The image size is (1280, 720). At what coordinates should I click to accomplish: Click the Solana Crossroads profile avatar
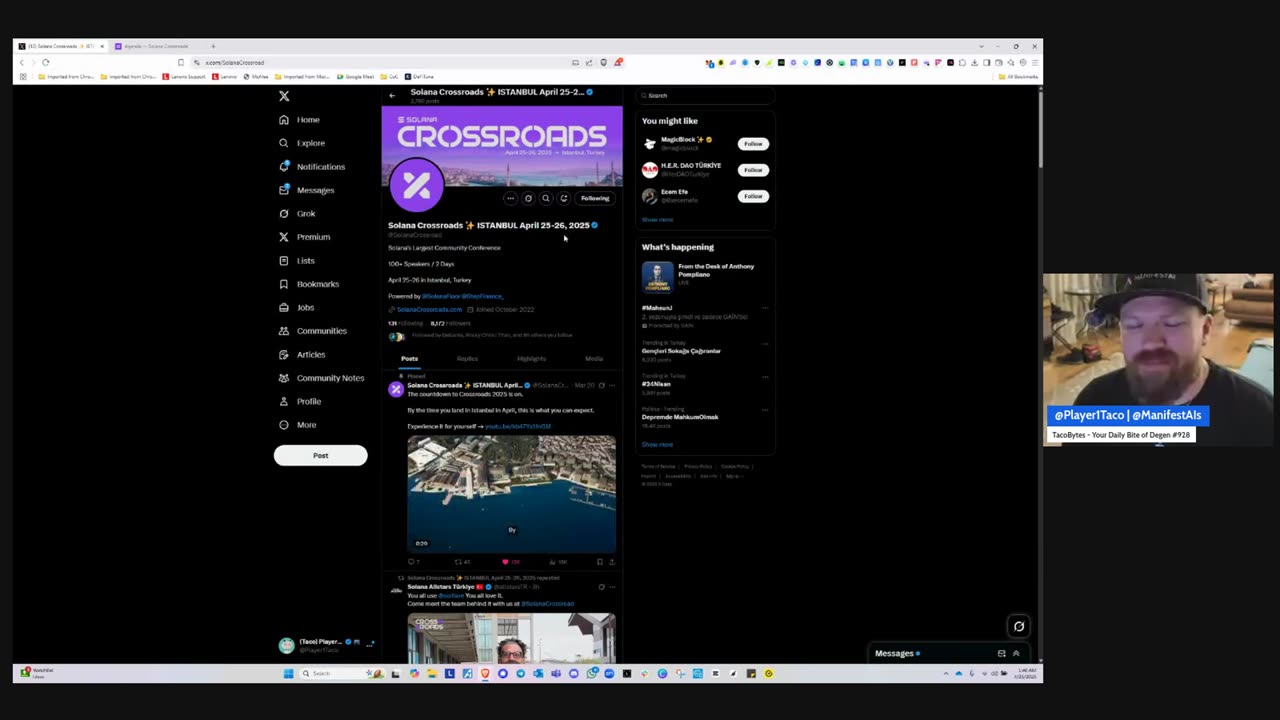416,185
